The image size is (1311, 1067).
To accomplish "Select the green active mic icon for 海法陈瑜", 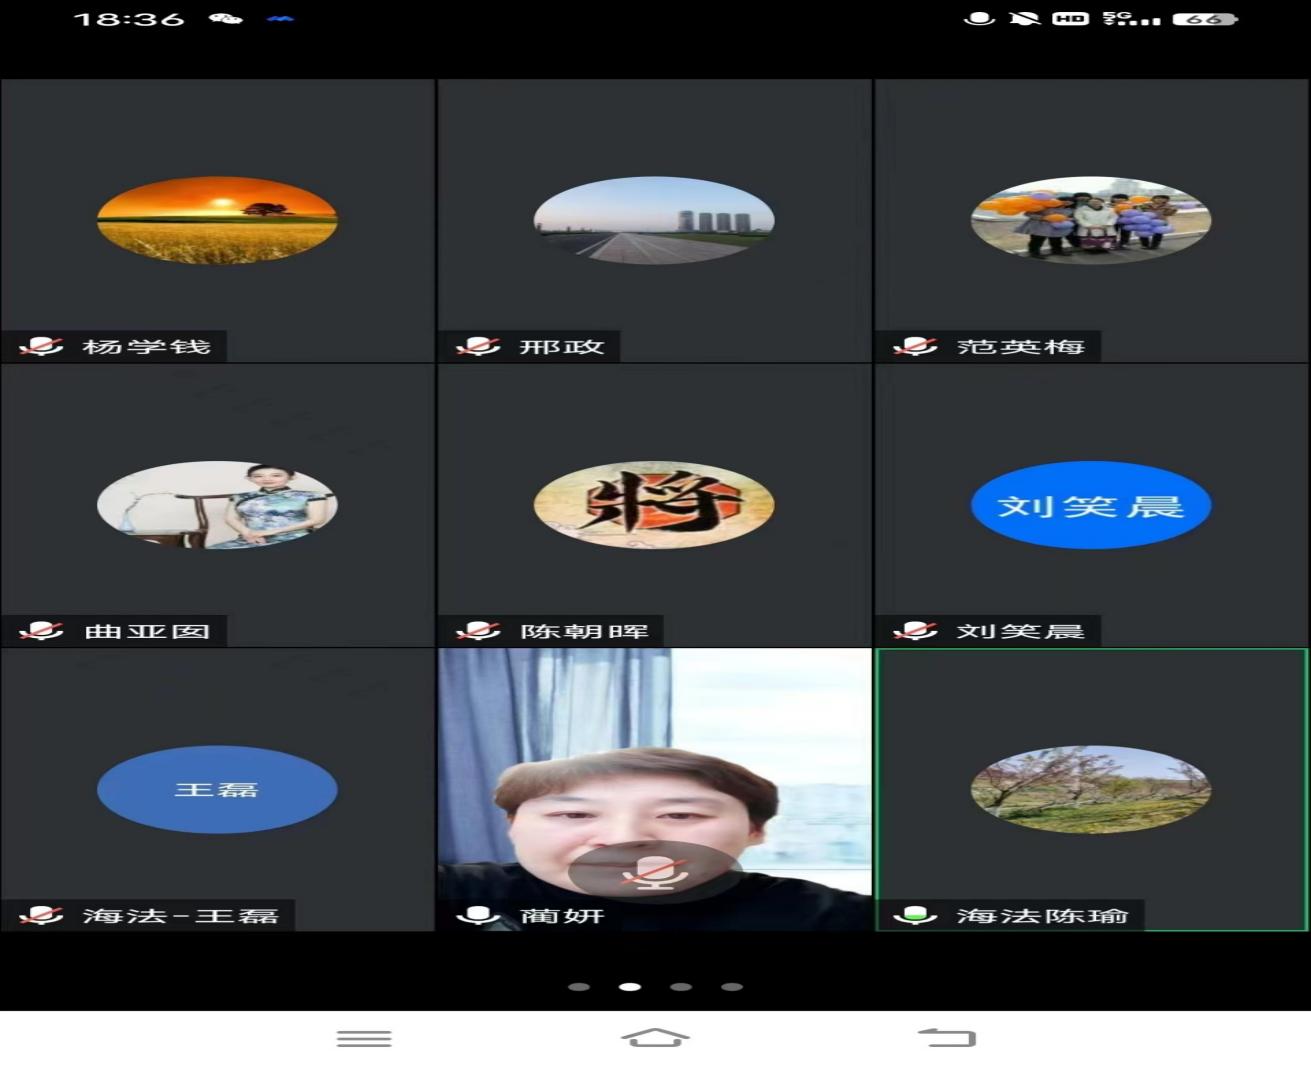I will (x=914, y=915).
